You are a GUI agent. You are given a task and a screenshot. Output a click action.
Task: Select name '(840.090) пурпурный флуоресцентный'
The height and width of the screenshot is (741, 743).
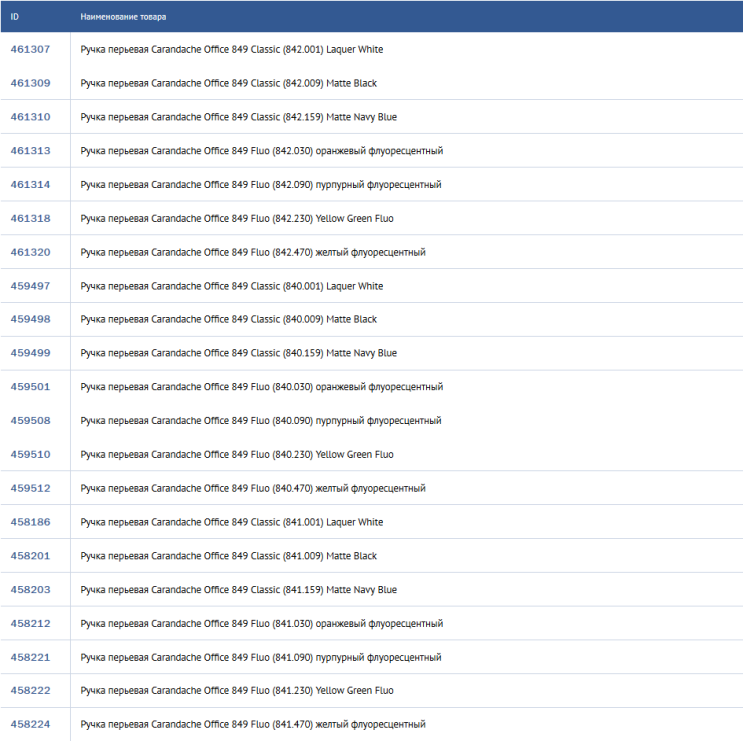(x=357, y=421)
